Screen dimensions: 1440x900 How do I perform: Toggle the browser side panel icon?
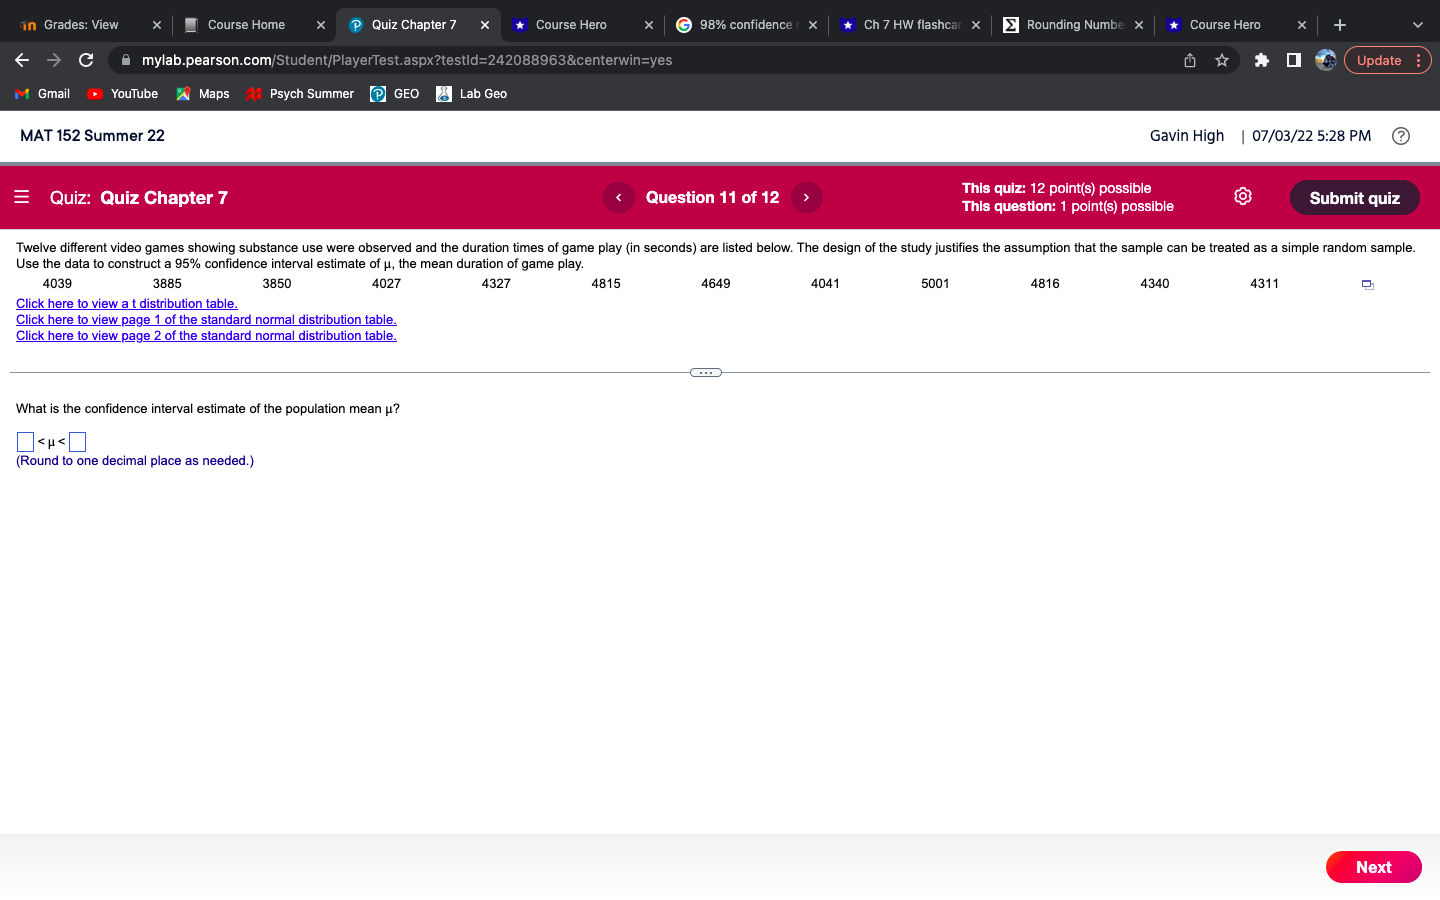point(1293,60)
